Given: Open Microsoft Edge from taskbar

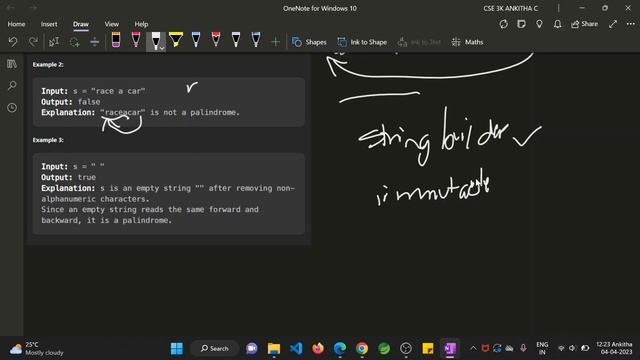Looking at the screenshot, I should (x=340, y=349).
